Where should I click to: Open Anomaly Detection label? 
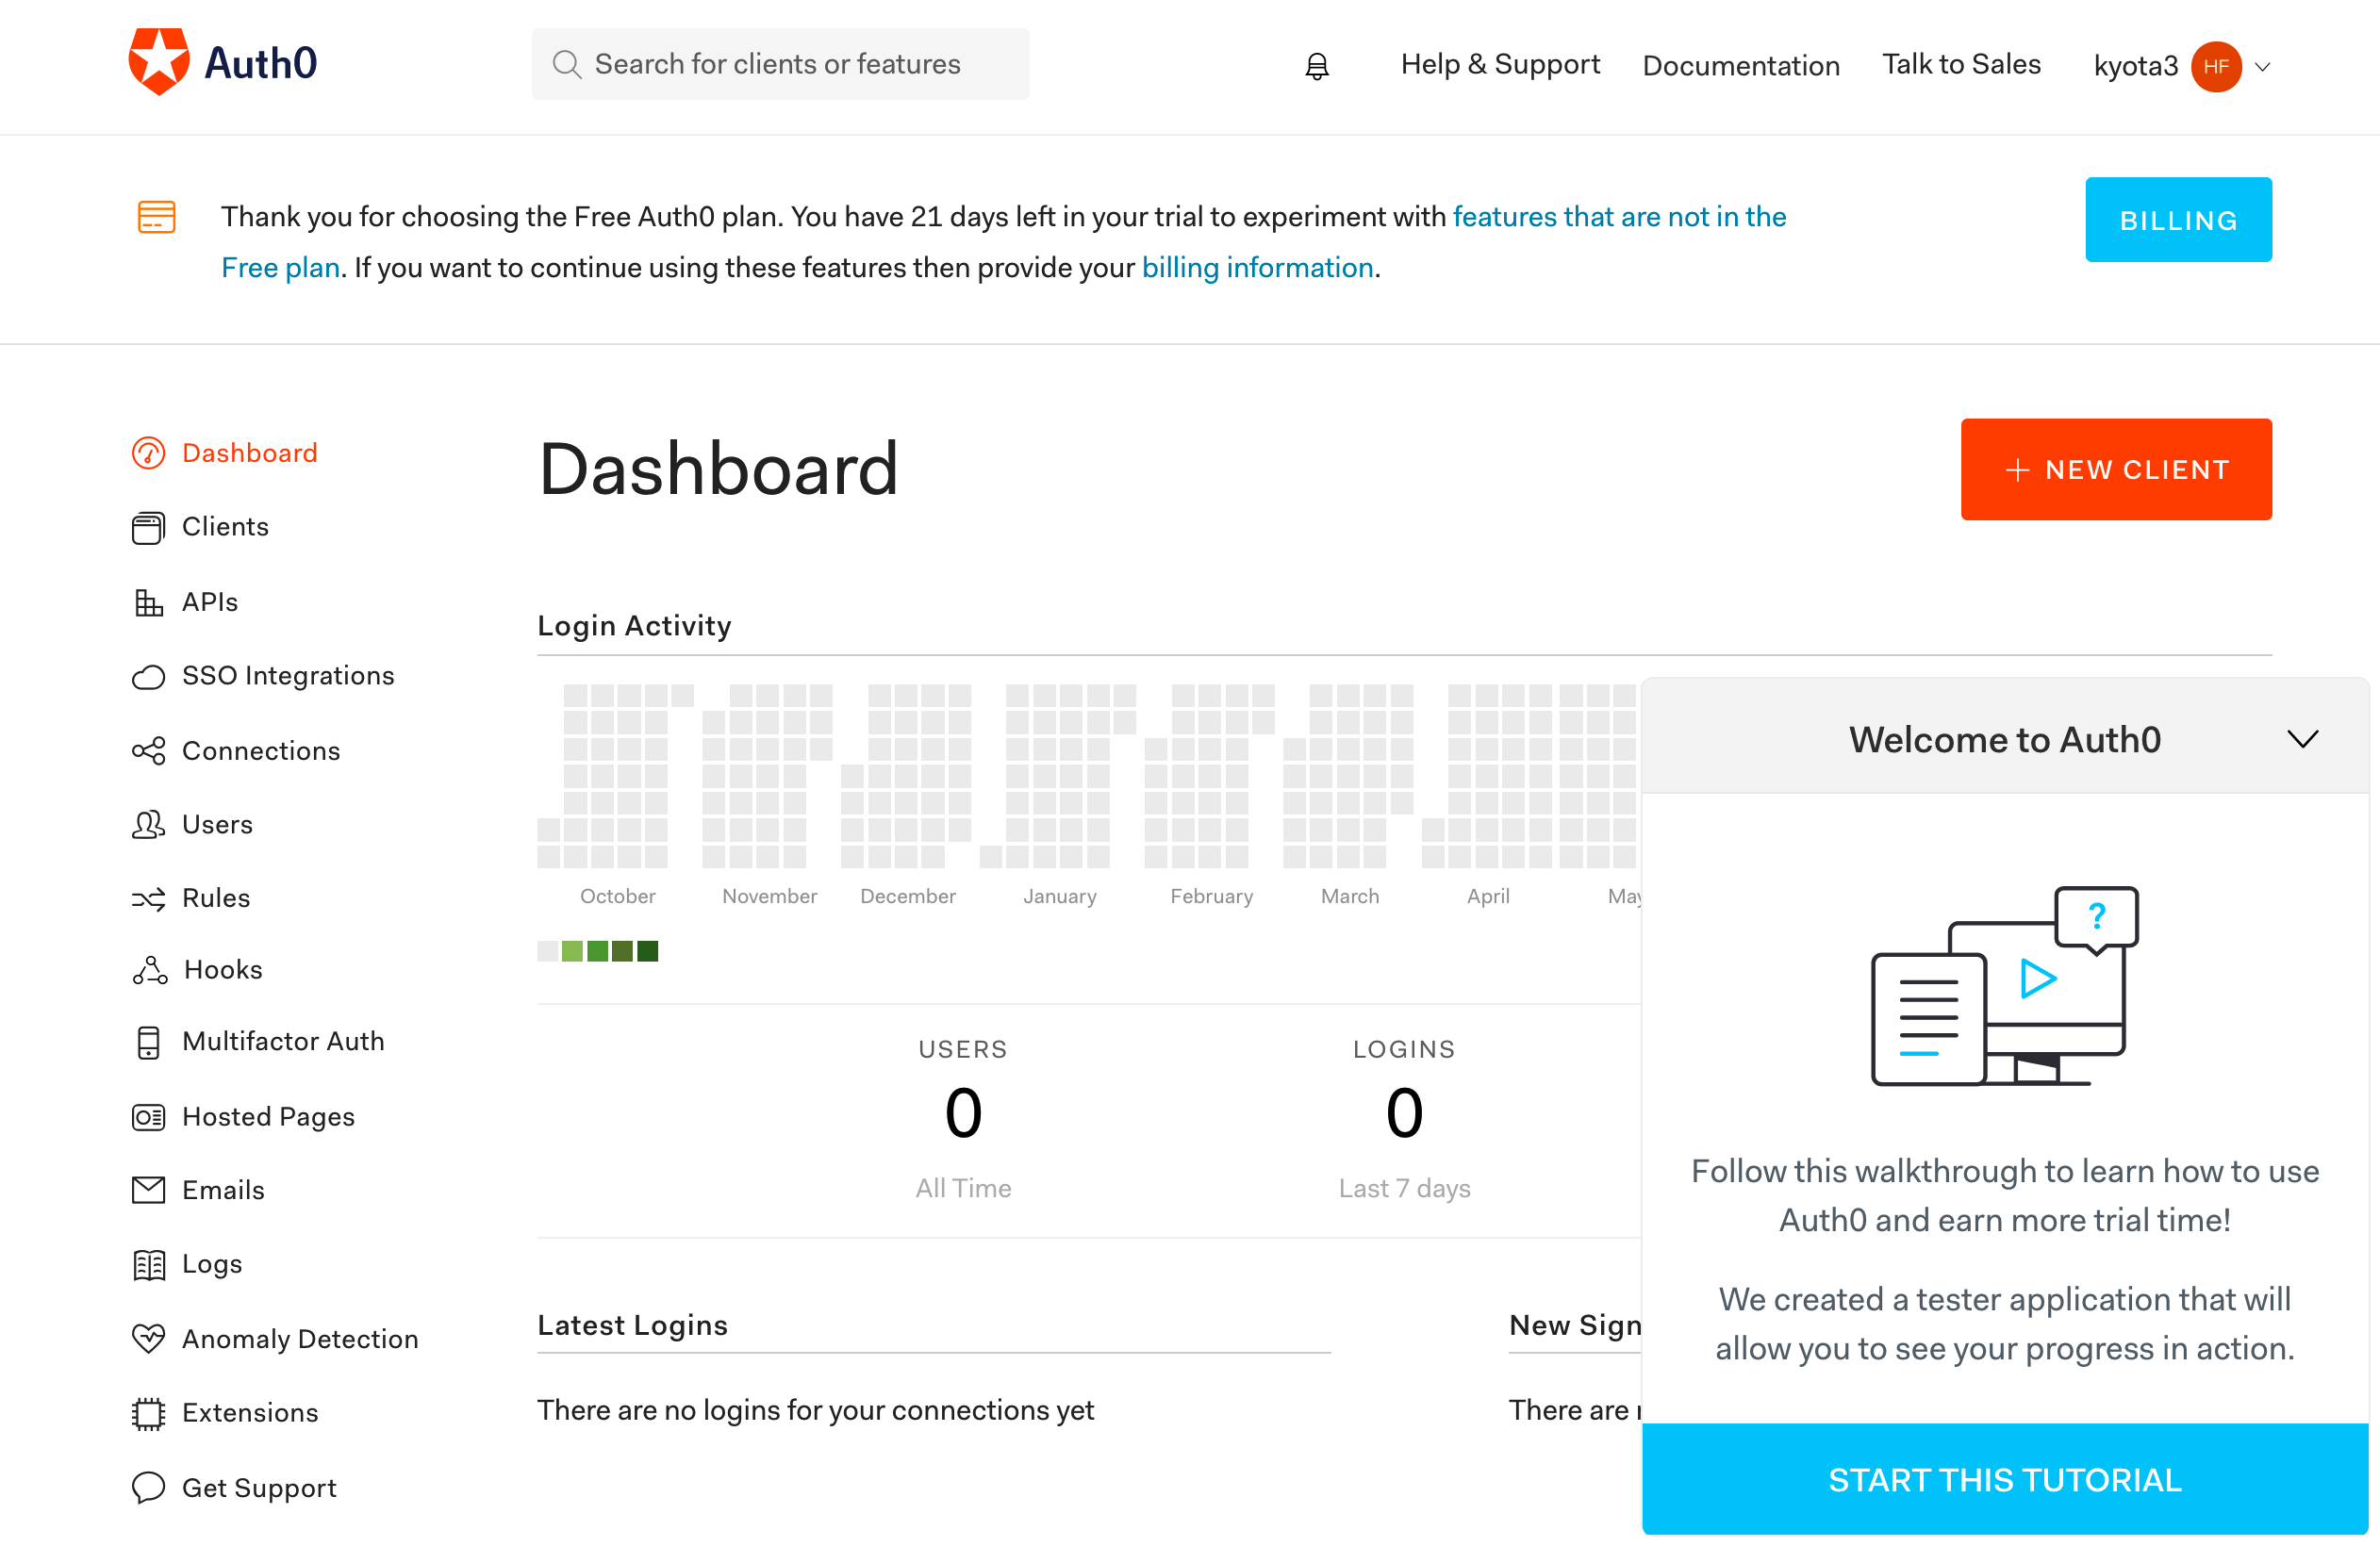click(x=300, y=1339)
